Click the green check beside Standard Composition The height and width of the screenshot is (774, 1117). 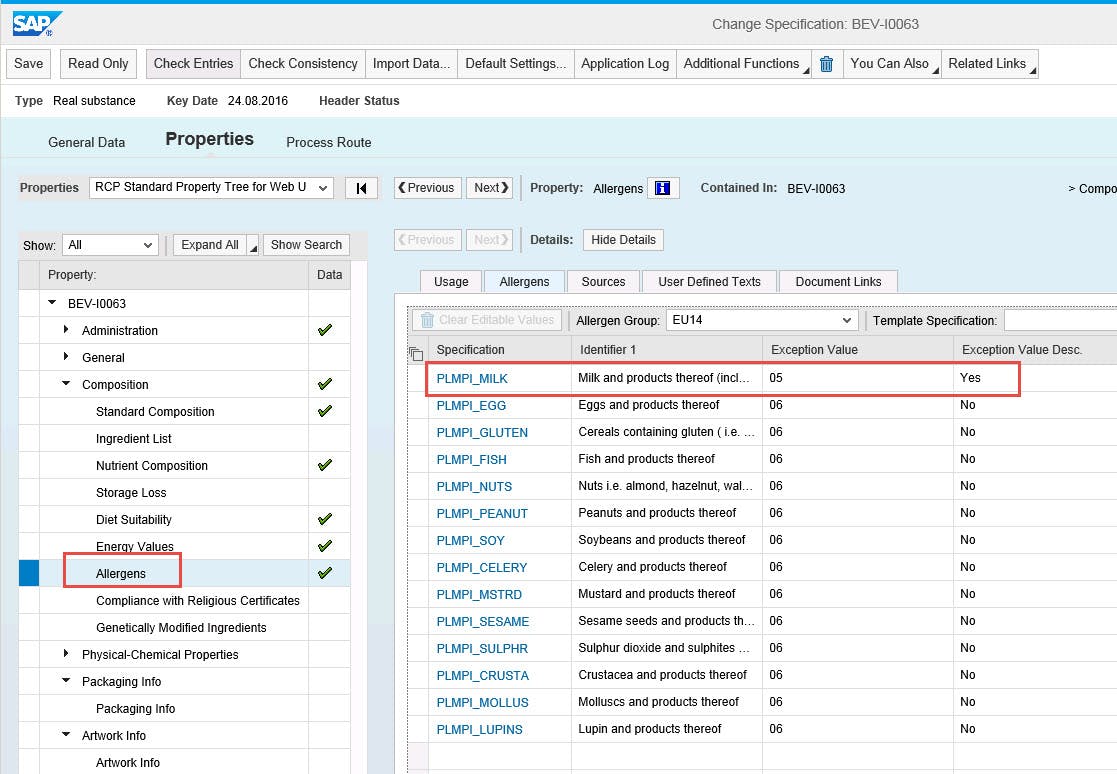pyautogui.click(x=325, y=411)
